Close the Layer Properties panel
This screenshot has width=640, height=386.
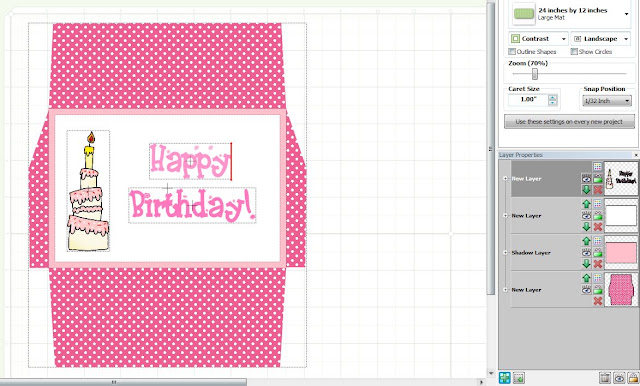coord(636,155)
